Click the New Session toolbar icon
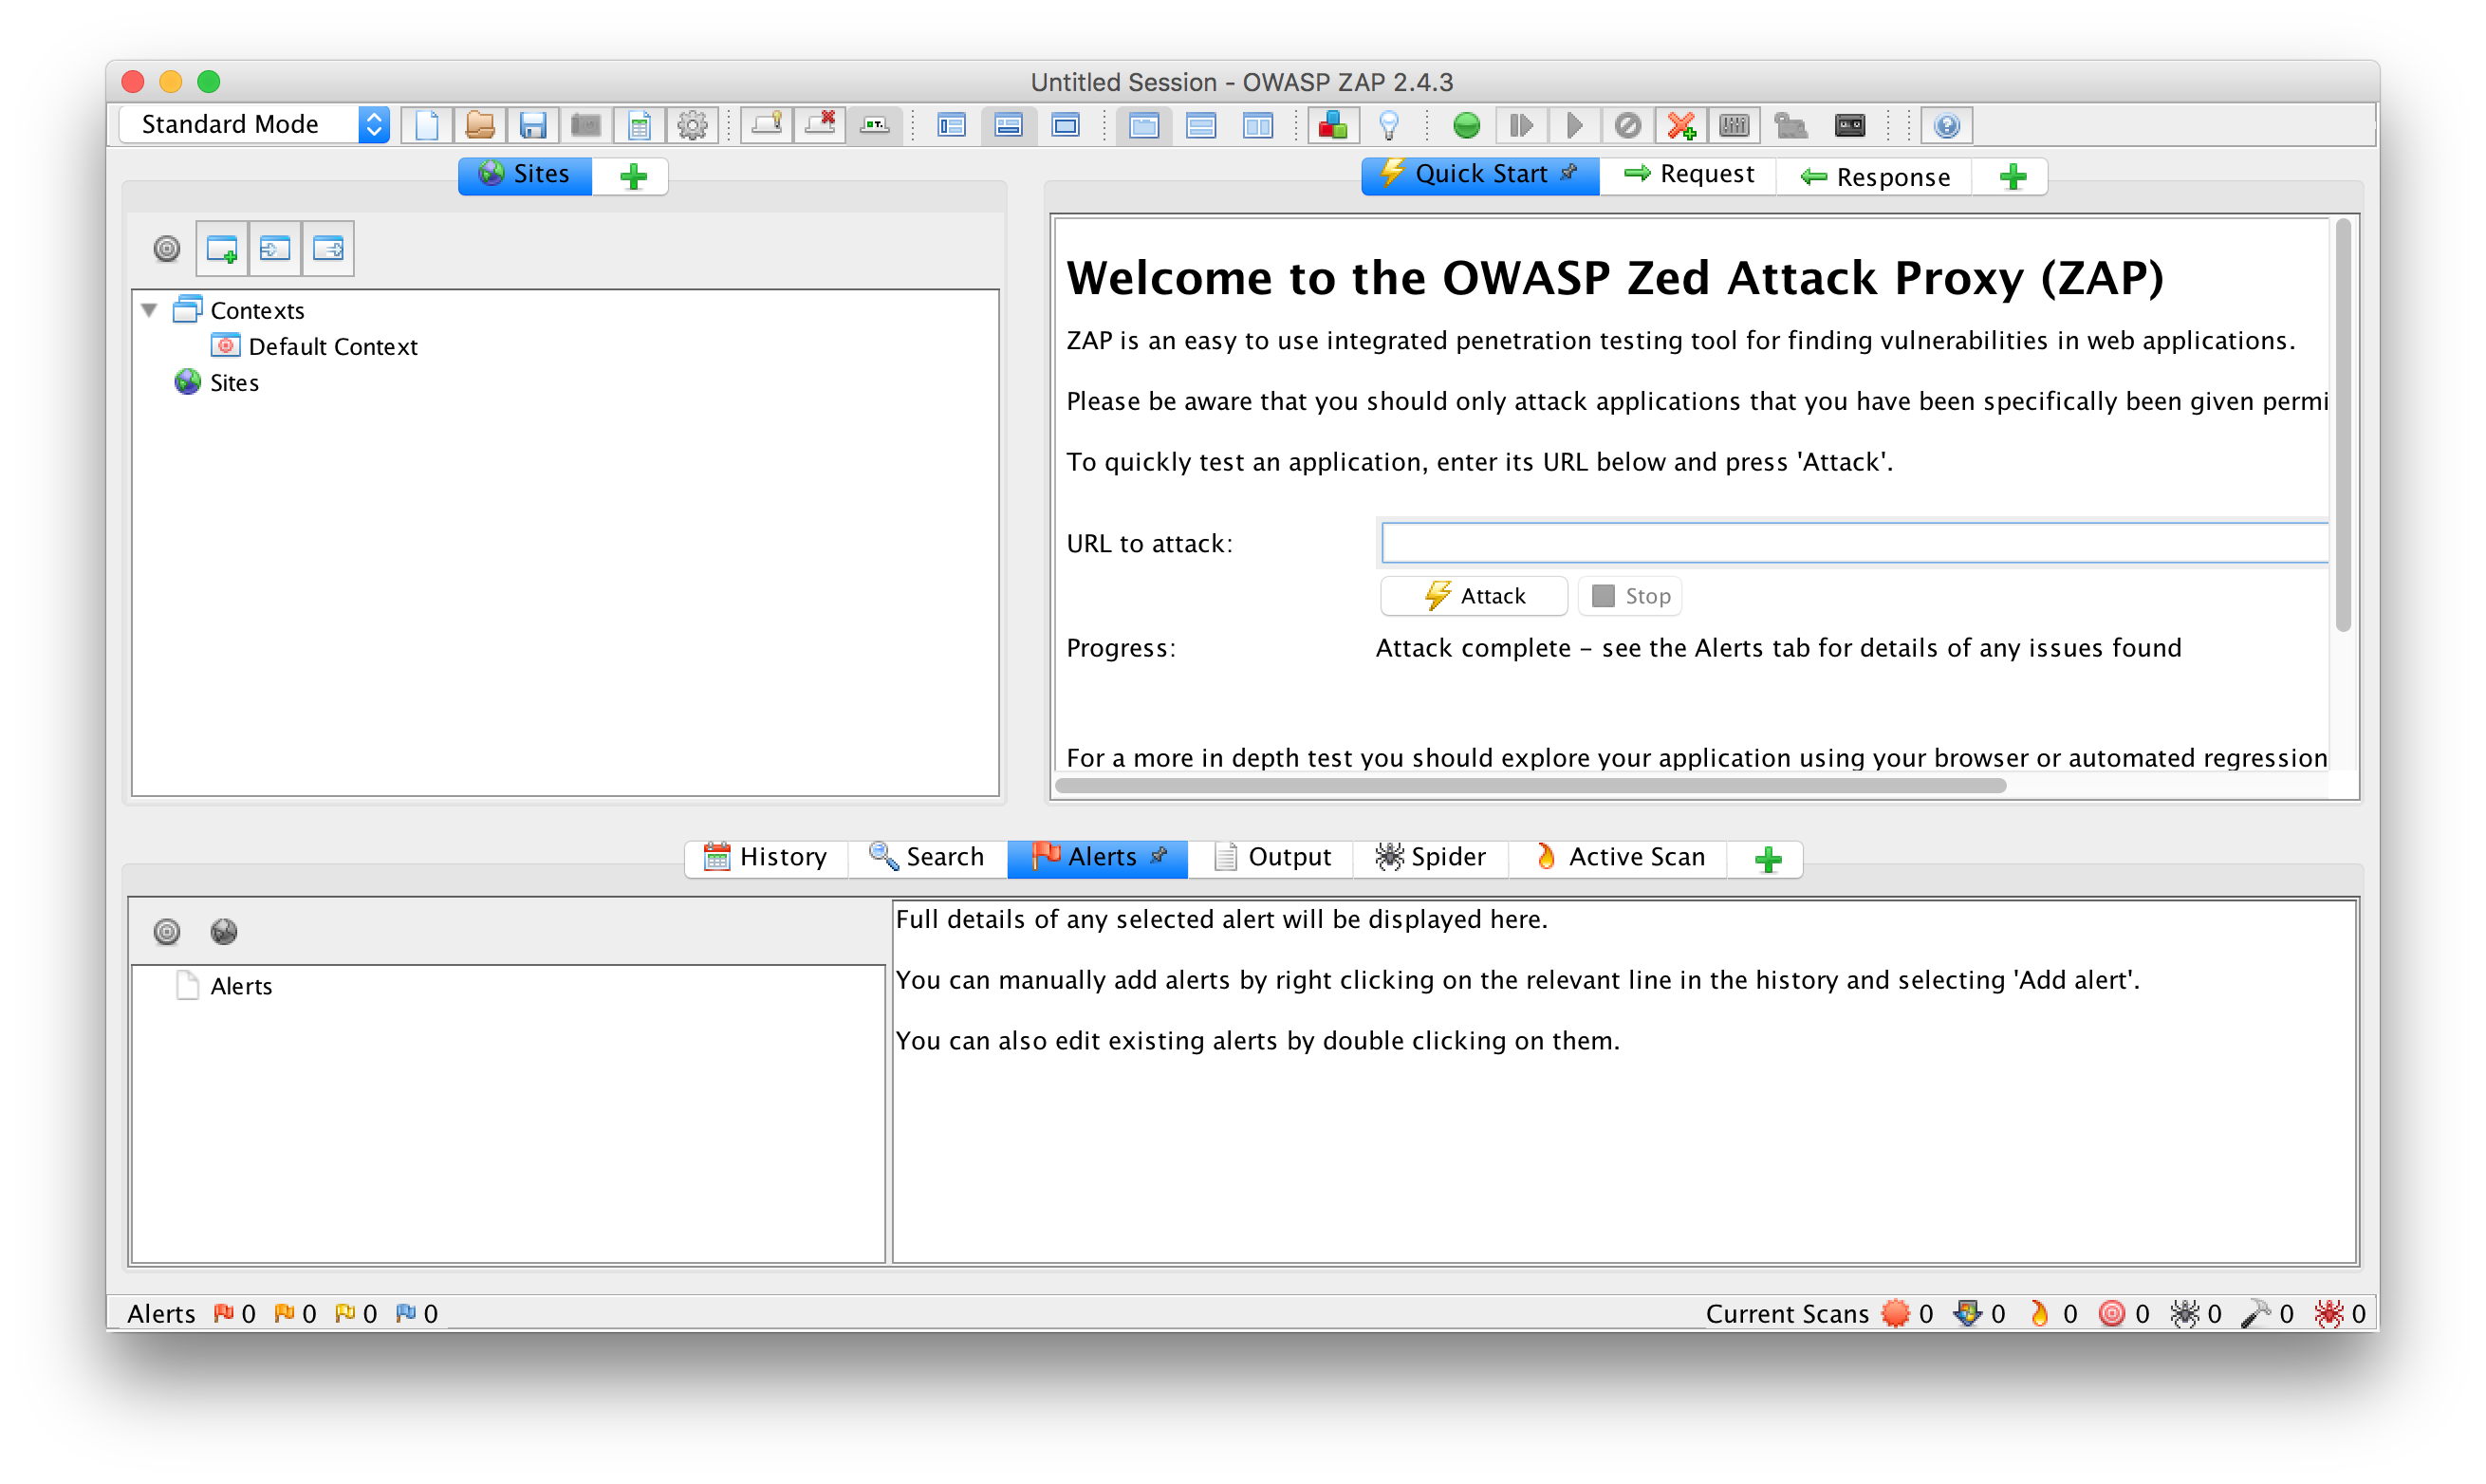Viewport: 2486px width, 1484px height. pyautogui.click(x=427, y=125)
